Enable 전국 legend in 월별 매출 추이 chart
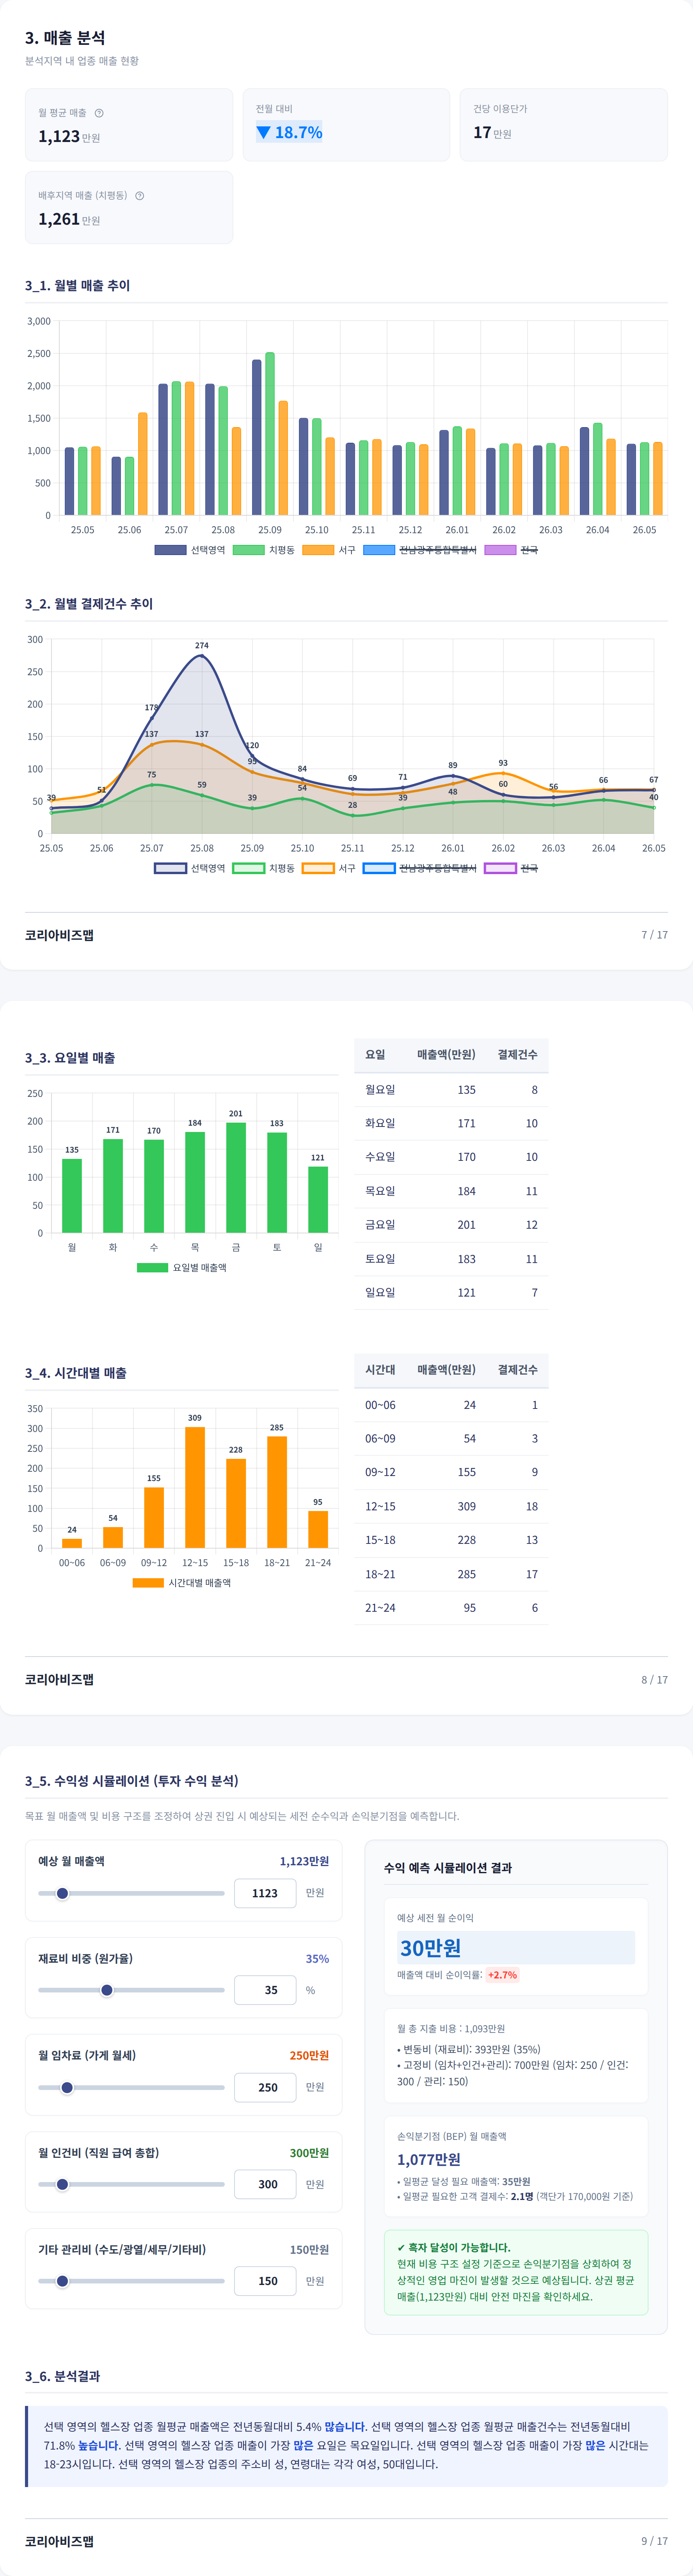The height and width of the screenshot is (2576, 693). [x=511, y=550]
